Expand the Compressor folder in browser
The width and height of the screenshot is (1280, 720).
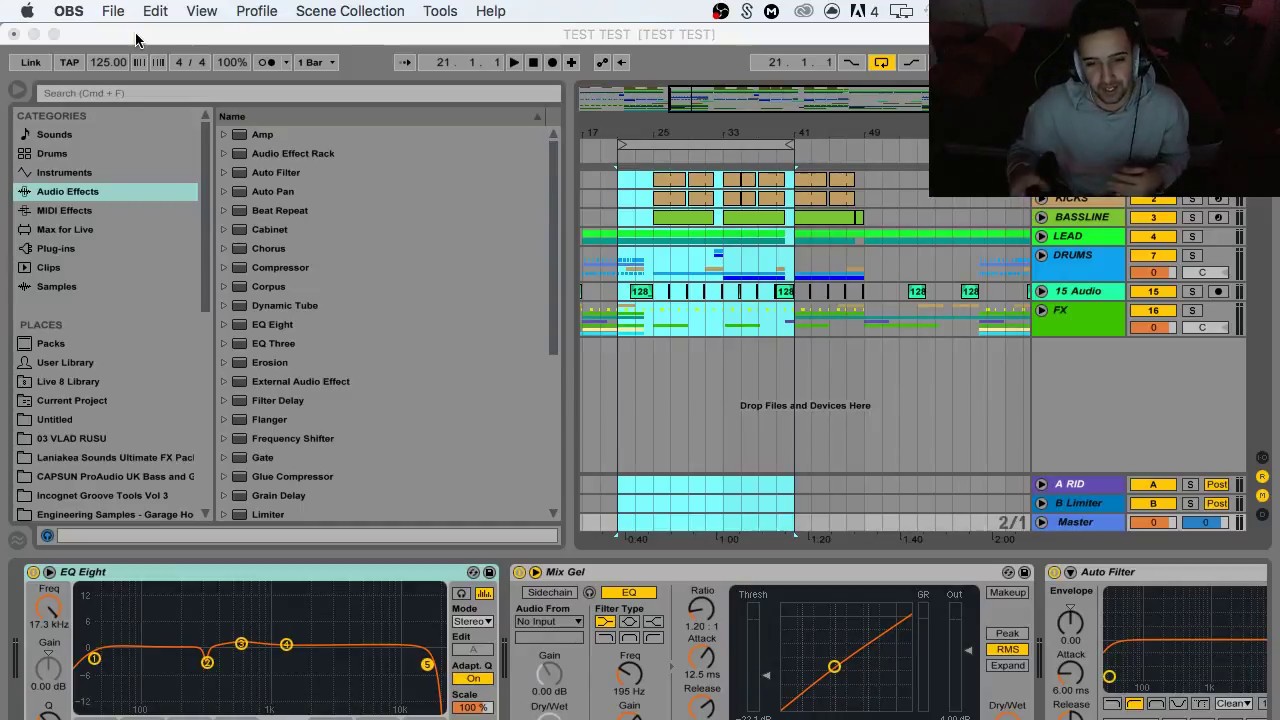[x=224, y=268]
